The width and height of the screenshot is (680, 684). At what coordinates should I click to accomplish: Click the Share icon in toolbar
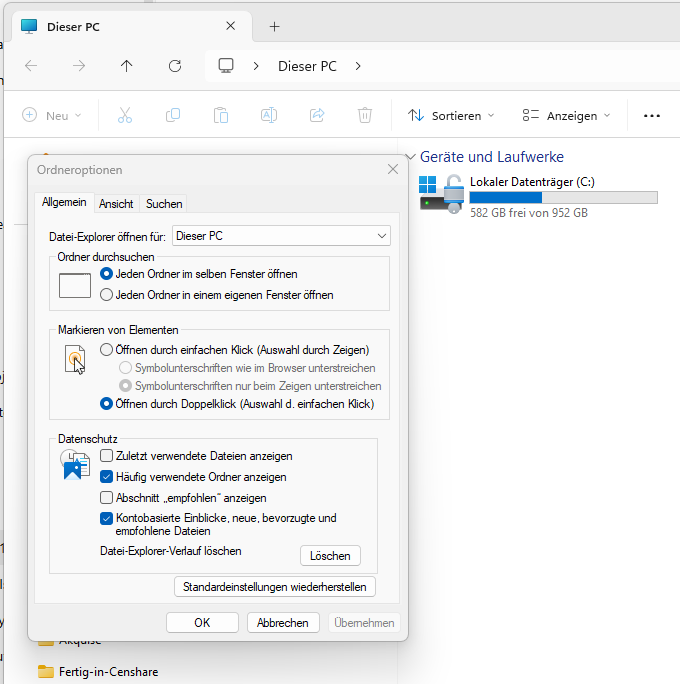(x=317, y=115)
